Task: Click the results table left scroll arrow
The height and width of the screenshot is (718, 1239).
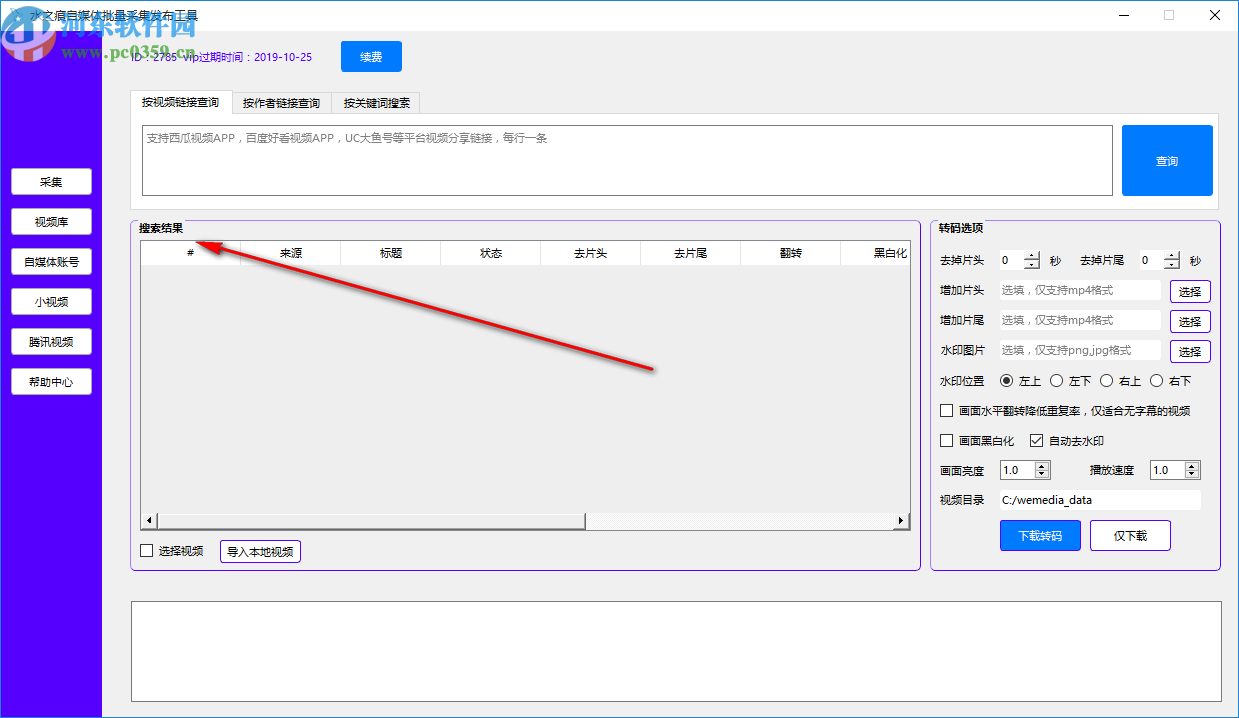Action: point(149,521)
